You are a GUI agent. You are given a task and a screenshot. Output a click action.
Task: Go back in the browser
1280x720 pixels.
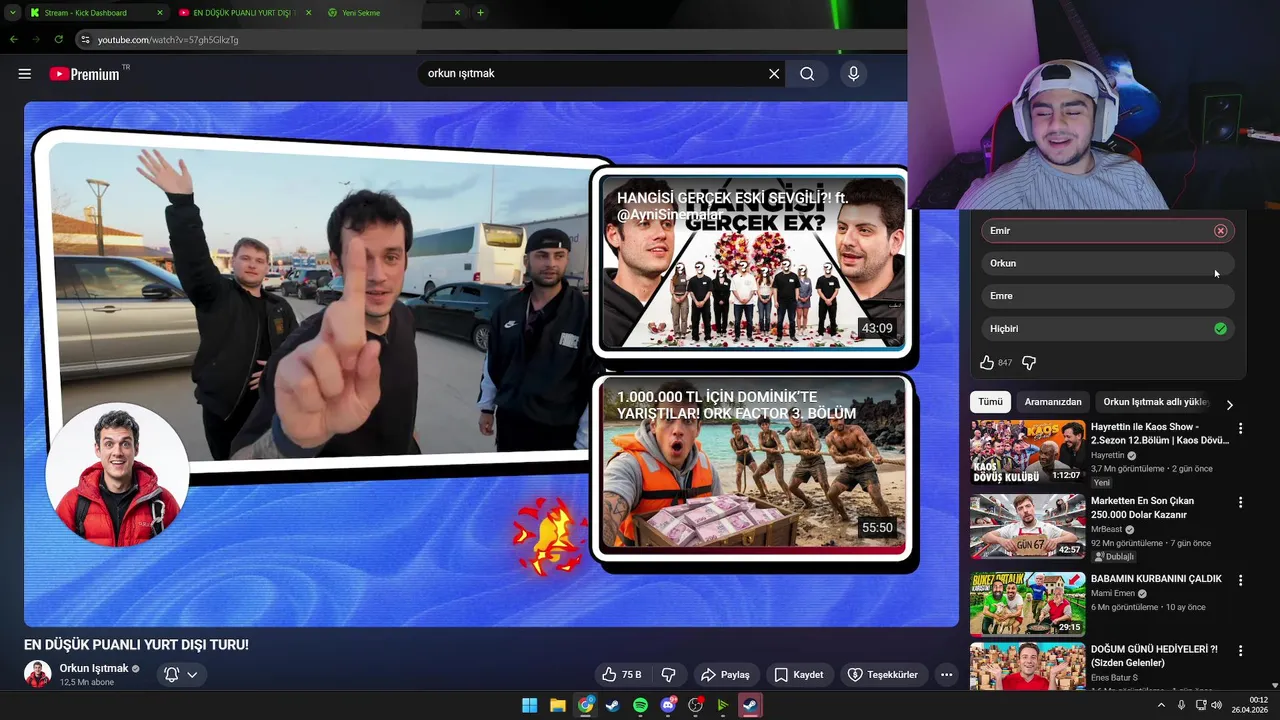point(14,39)
